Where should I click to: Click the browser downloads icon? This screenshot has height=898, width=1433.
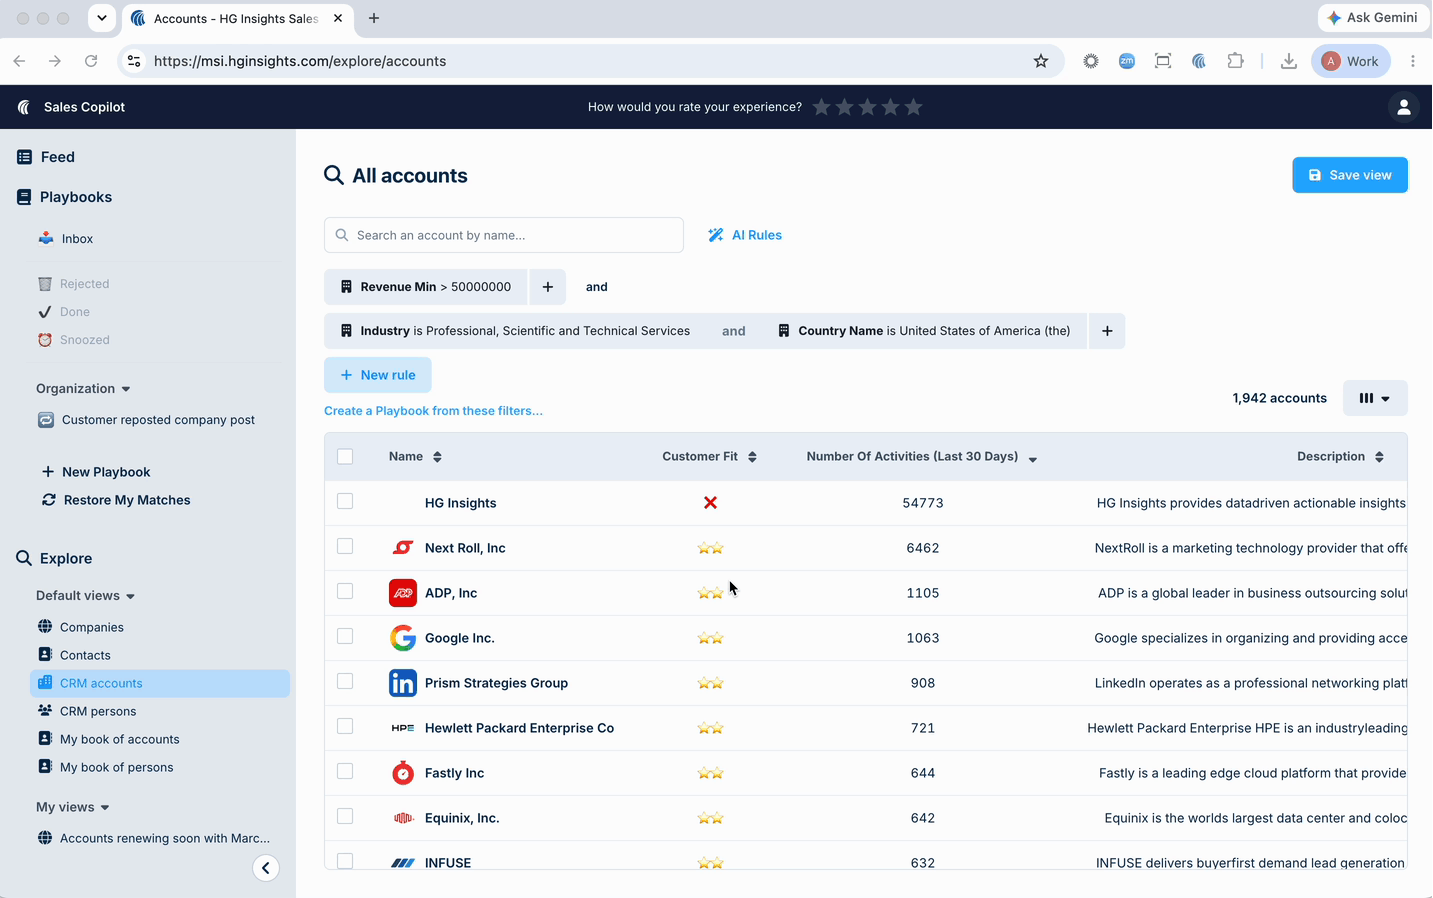(1289, 61)
